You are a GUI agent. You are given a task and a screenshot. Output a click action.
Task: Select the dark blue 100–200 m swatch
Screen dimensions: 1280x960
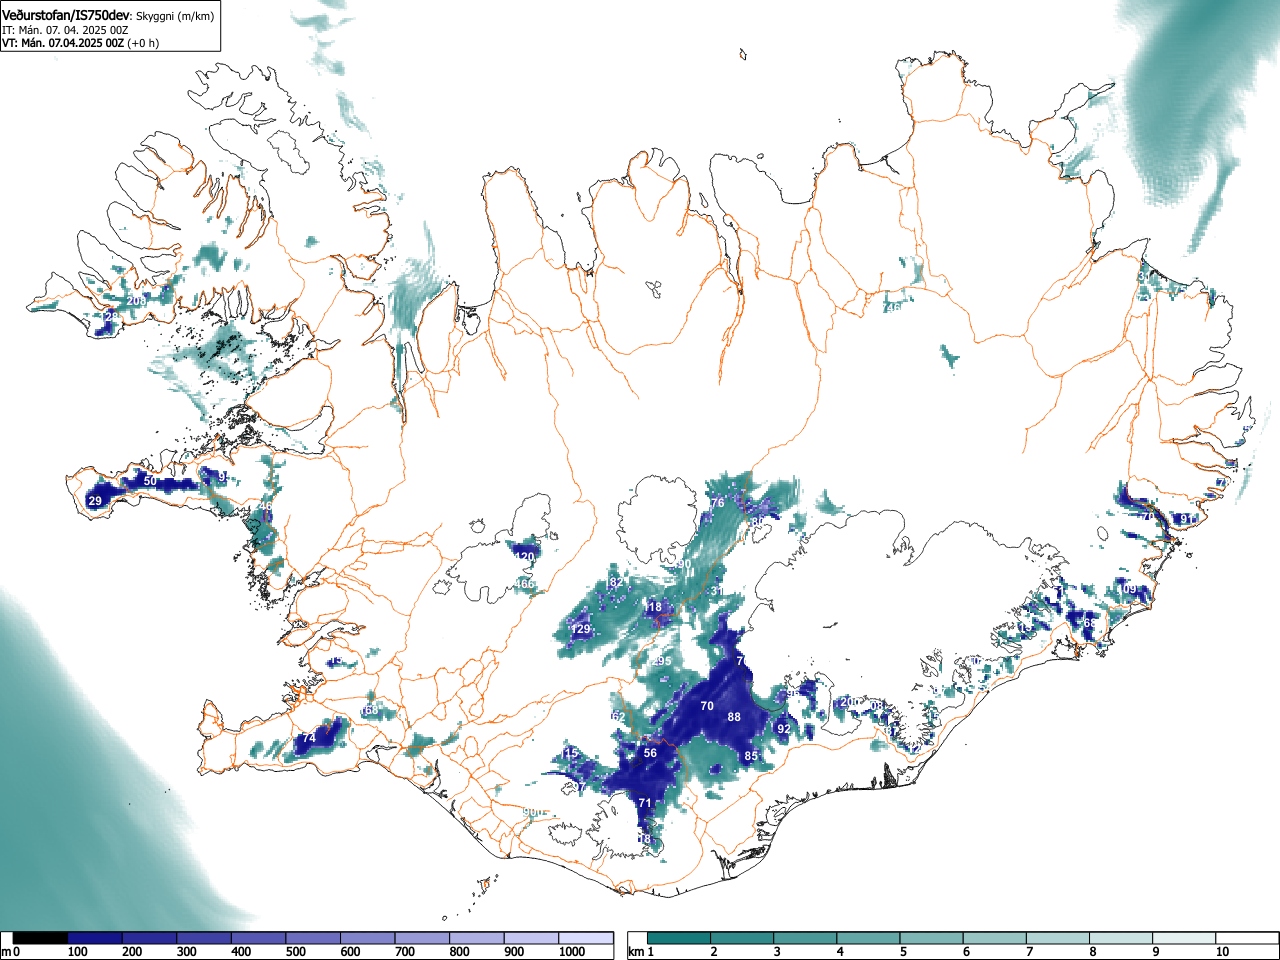pyautogui.click(x=95, y=938)
